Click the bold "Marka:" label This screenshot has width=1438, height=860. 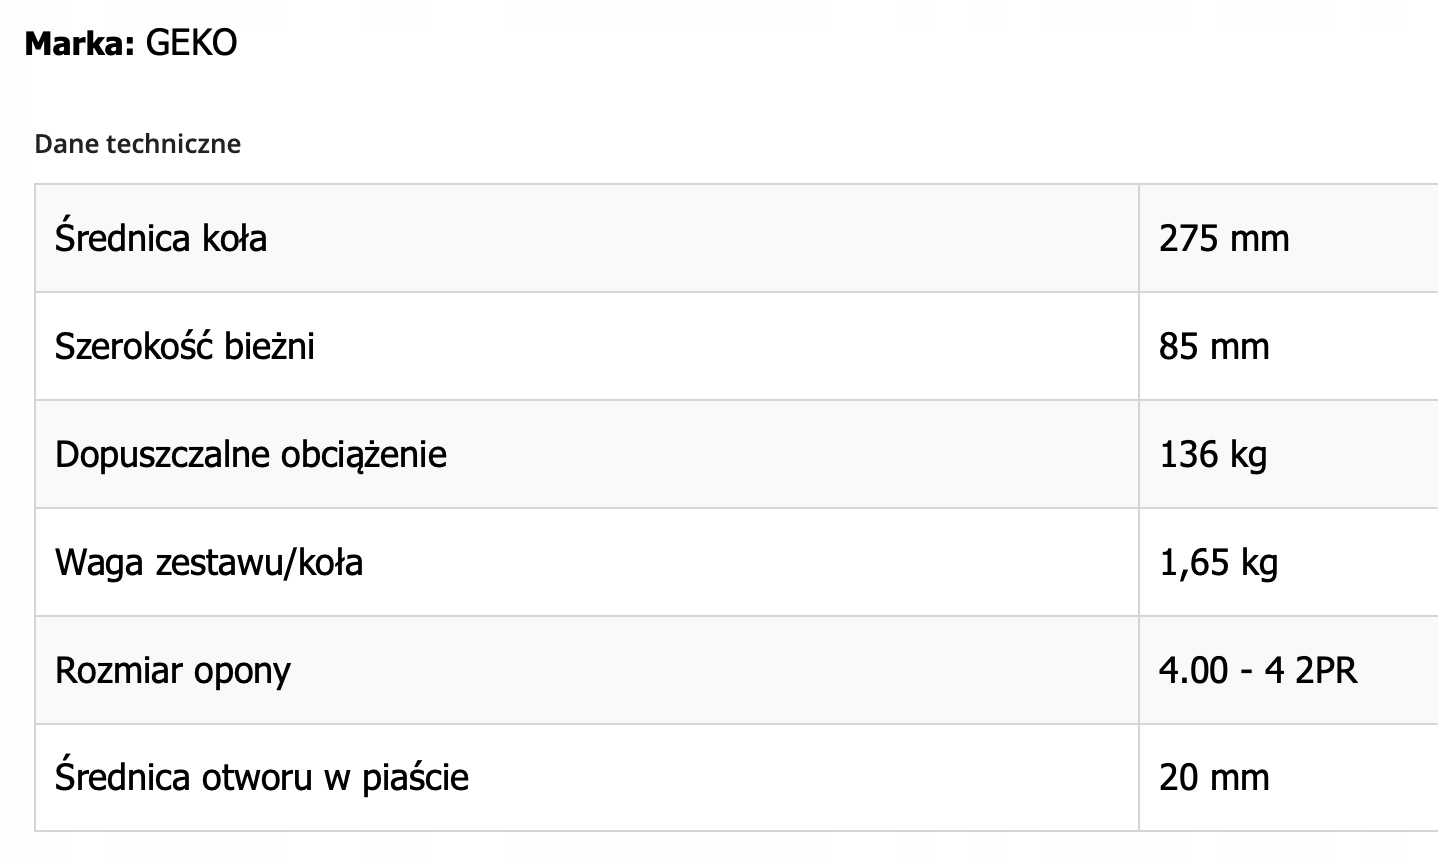79,43
